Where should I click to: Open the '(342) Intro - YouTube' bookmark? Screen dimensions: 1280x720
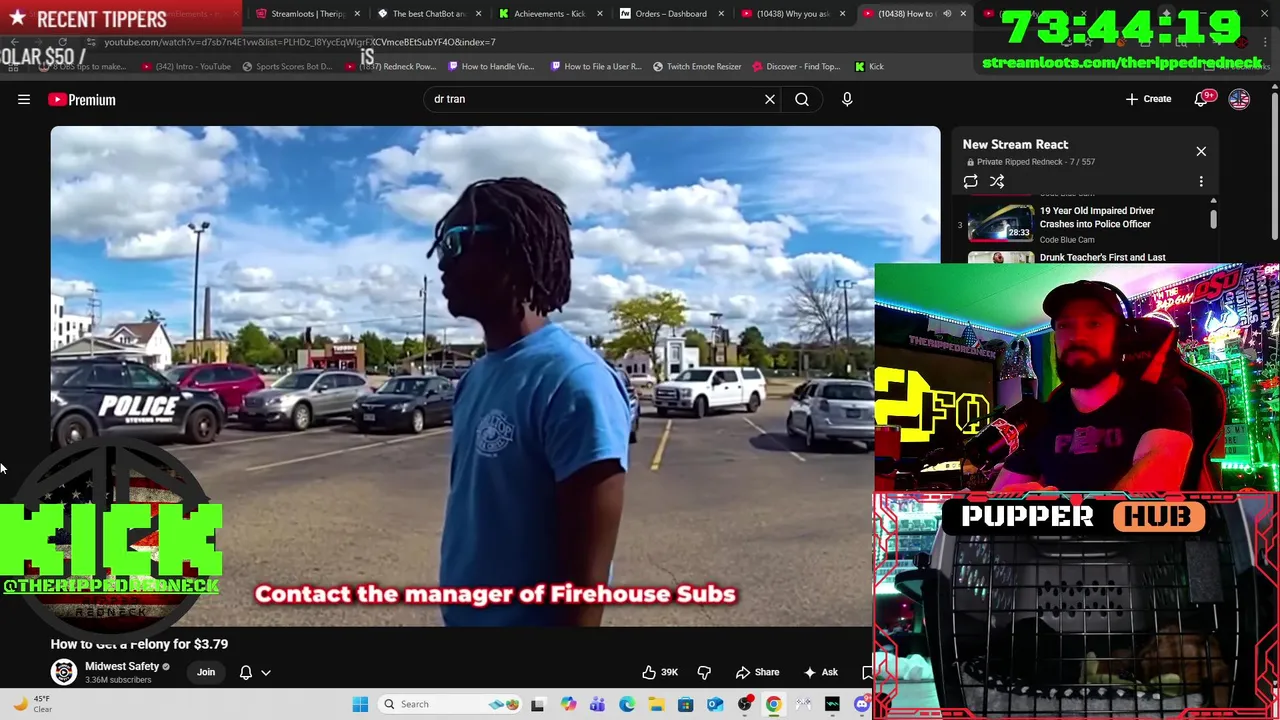click(x=187, y=66)
